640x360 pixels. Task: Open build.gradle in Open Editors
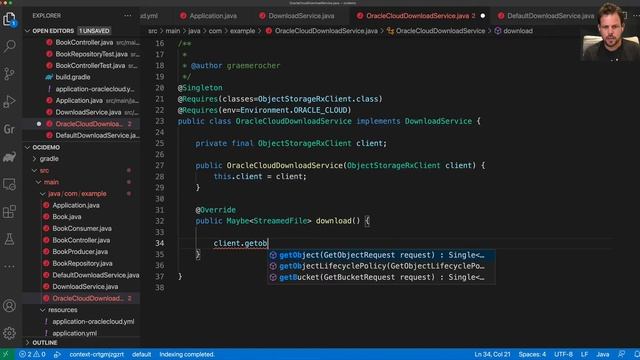pos(73,77)
